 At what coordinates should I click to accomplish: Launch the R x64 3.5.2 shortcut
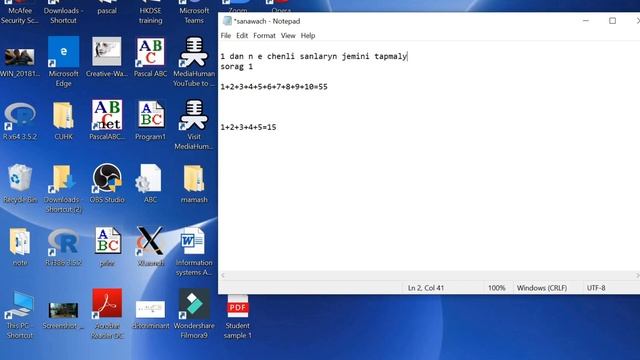[20, 116]
